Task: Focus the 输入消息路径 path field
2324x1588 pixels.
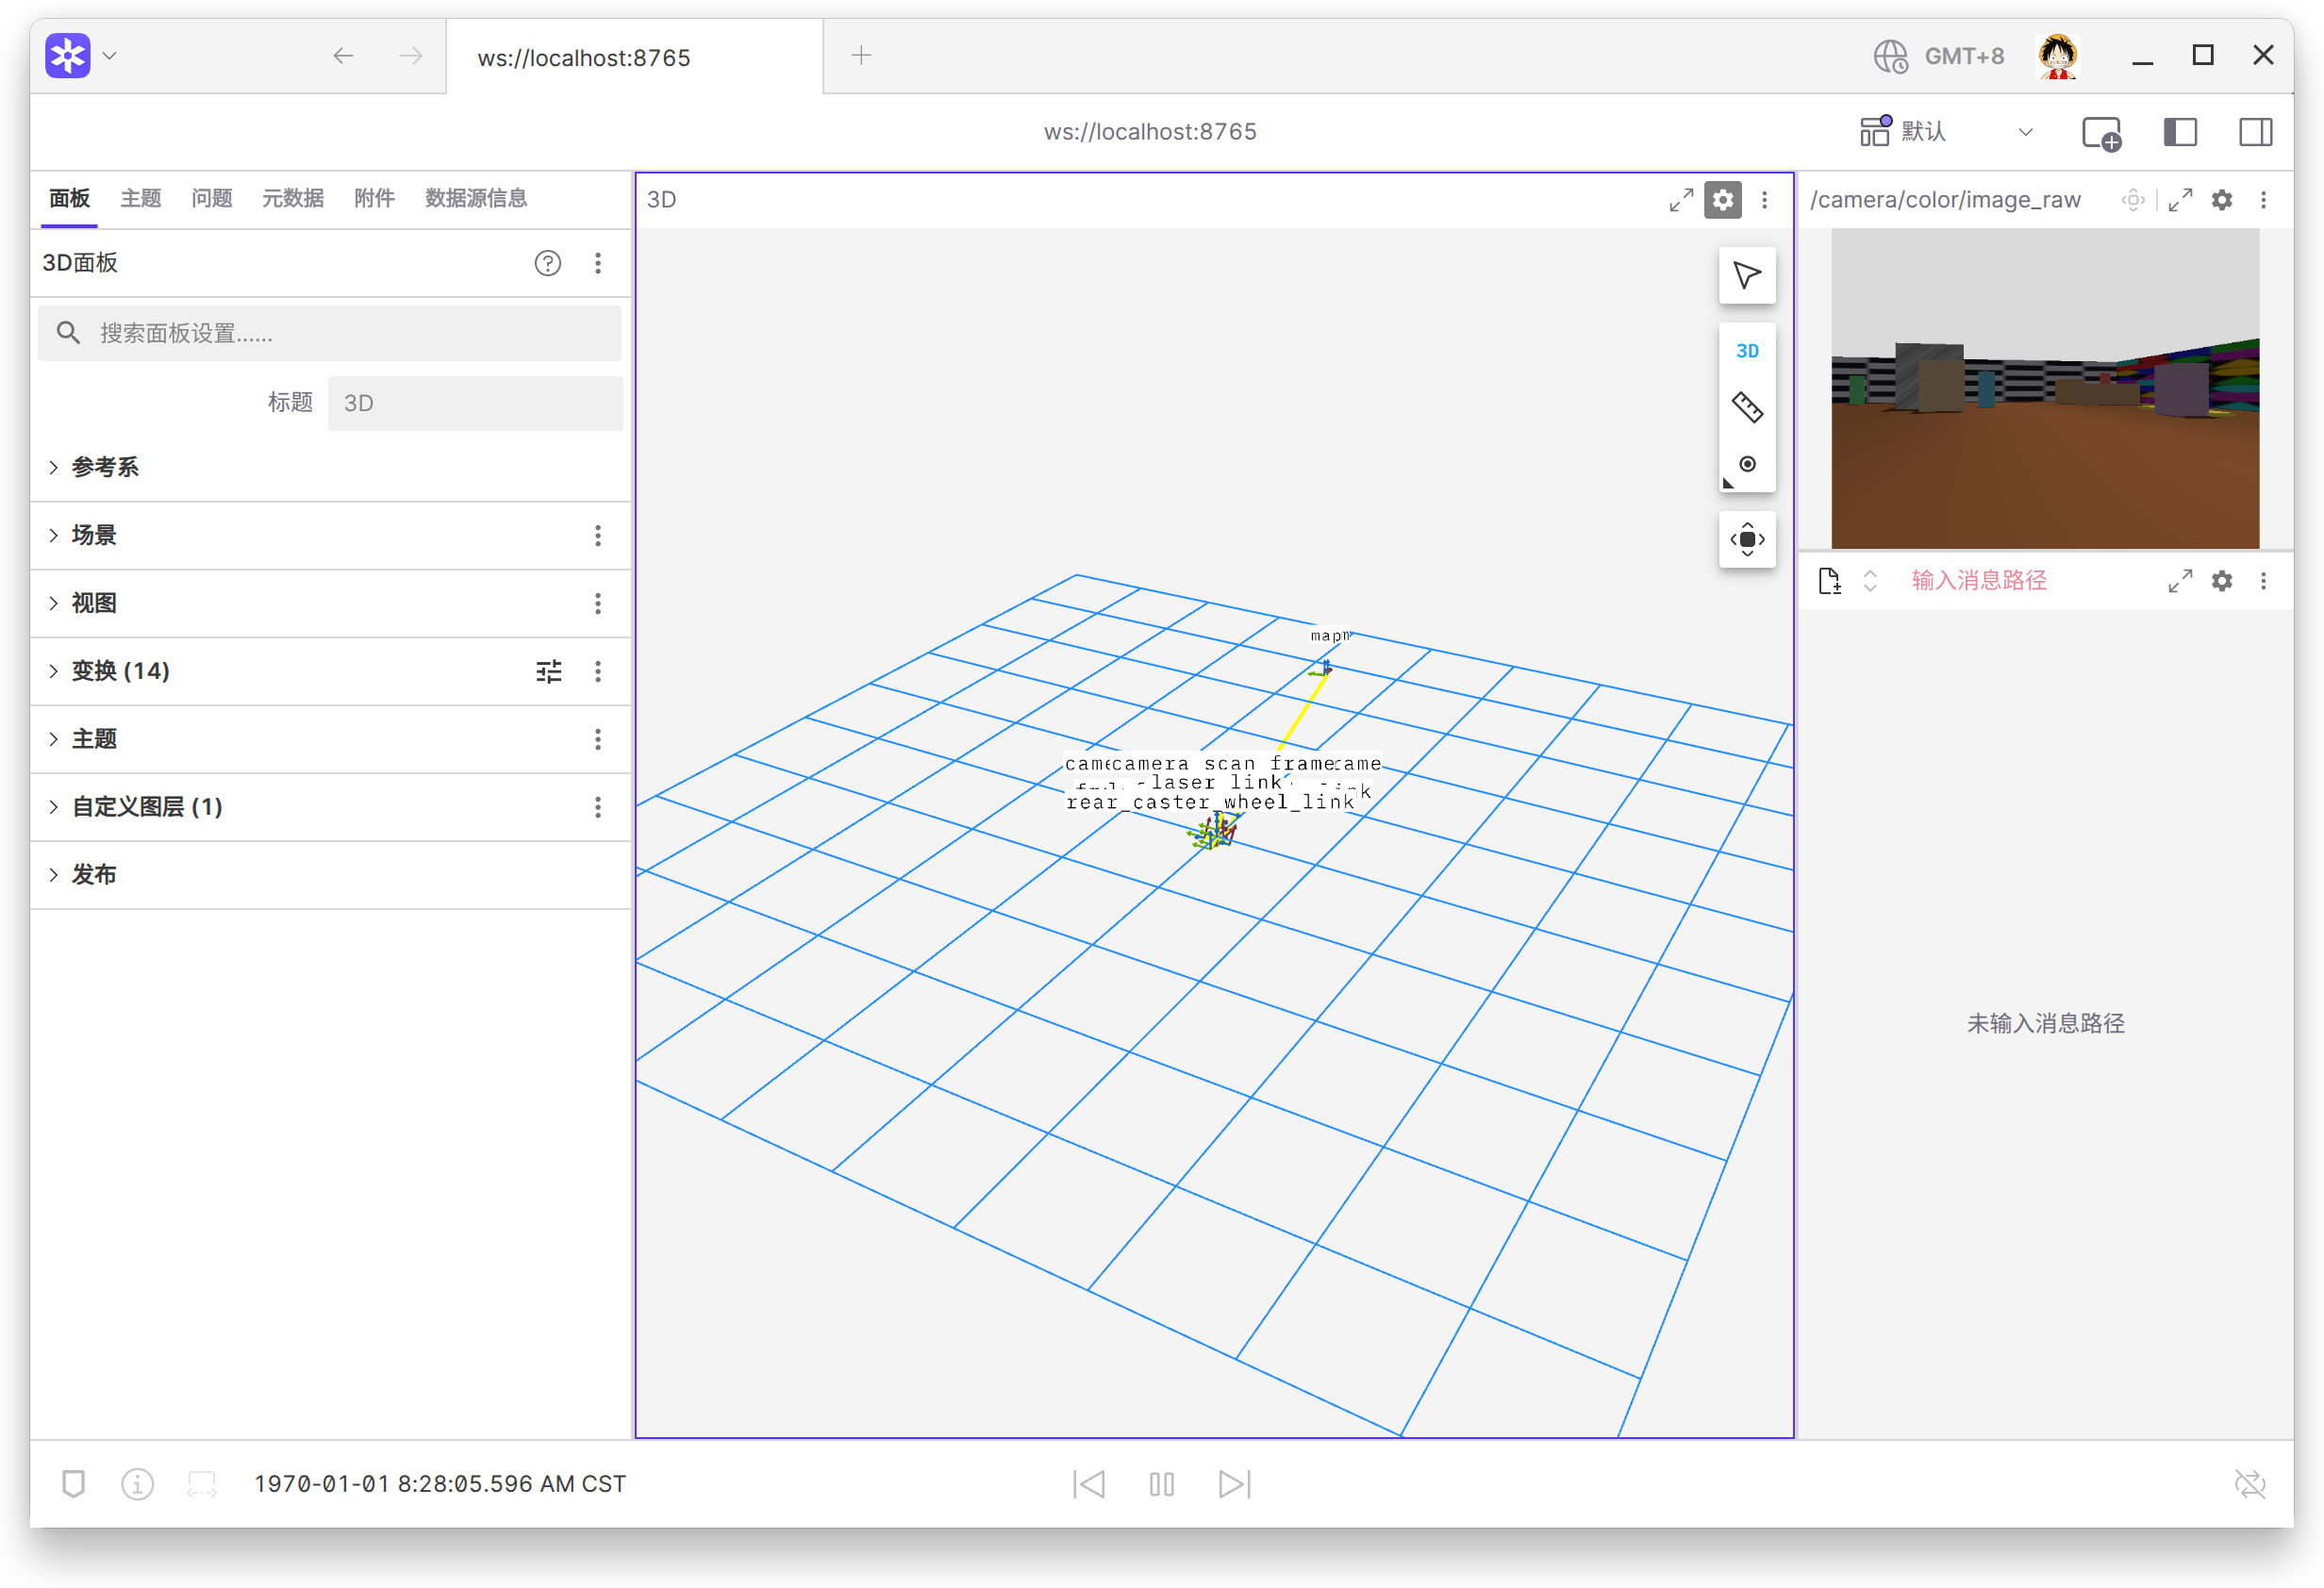Action: click(x=1979, y=581)
